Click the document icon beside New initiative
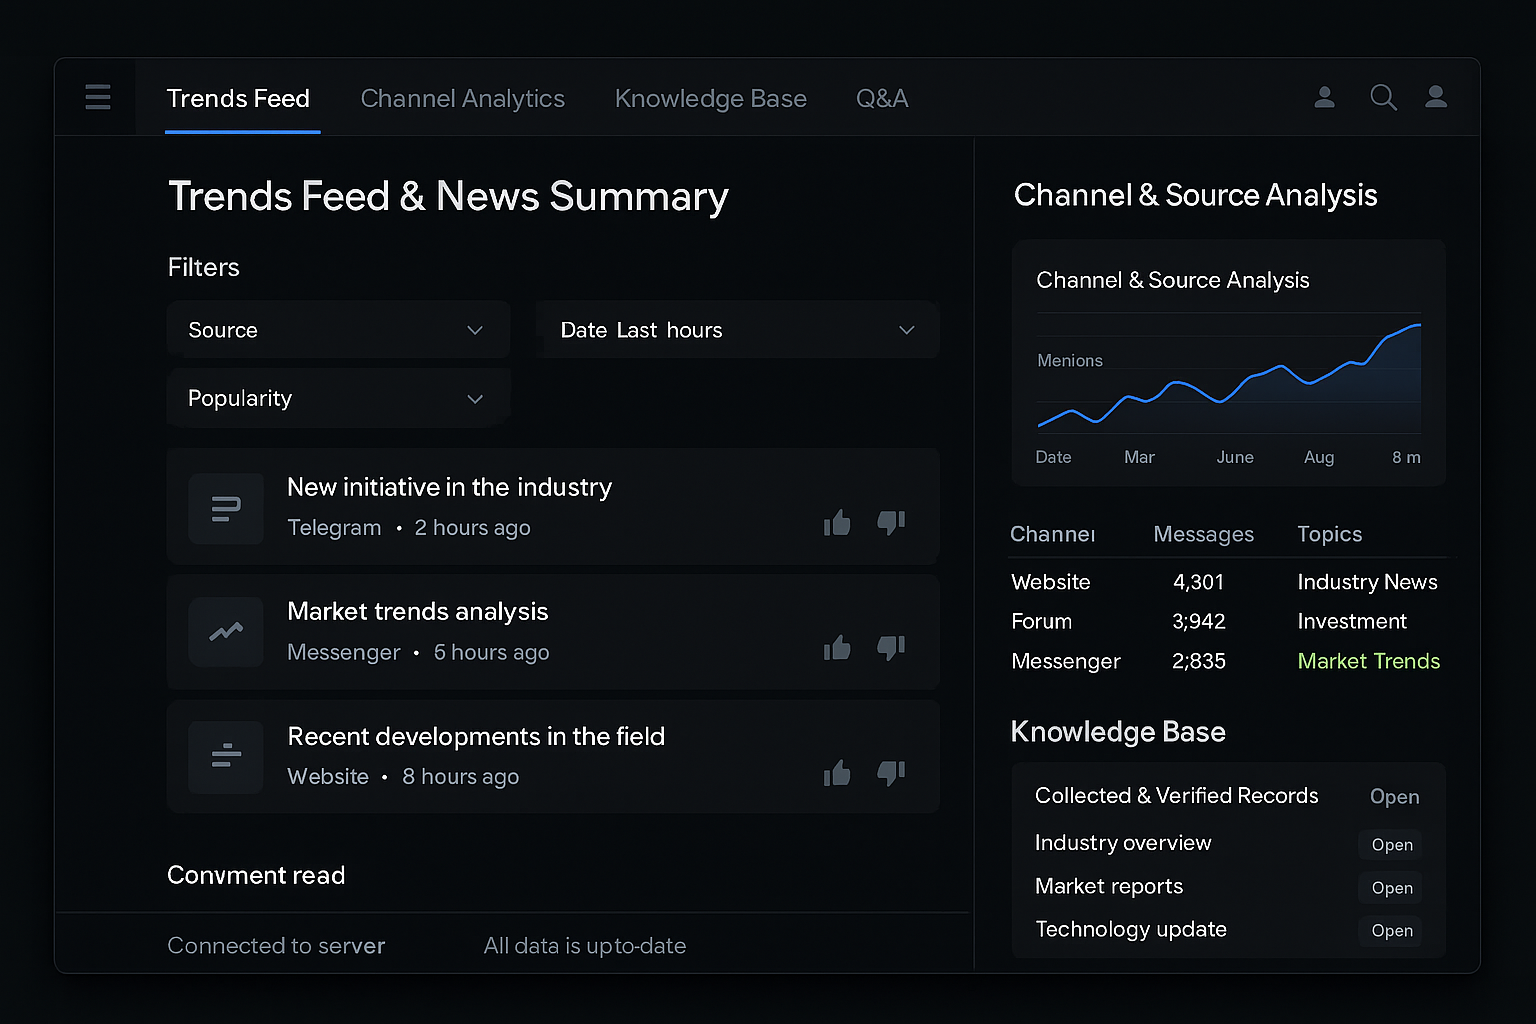The image size is (1536, 1024). 226,509
